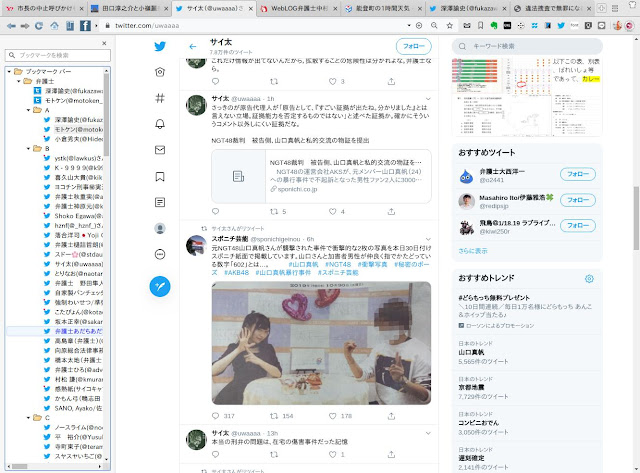Screen dimensions: 640x473
Task: Open the dropdown chevron on the NGT48裁判 tweet
Action: point(428,99)
